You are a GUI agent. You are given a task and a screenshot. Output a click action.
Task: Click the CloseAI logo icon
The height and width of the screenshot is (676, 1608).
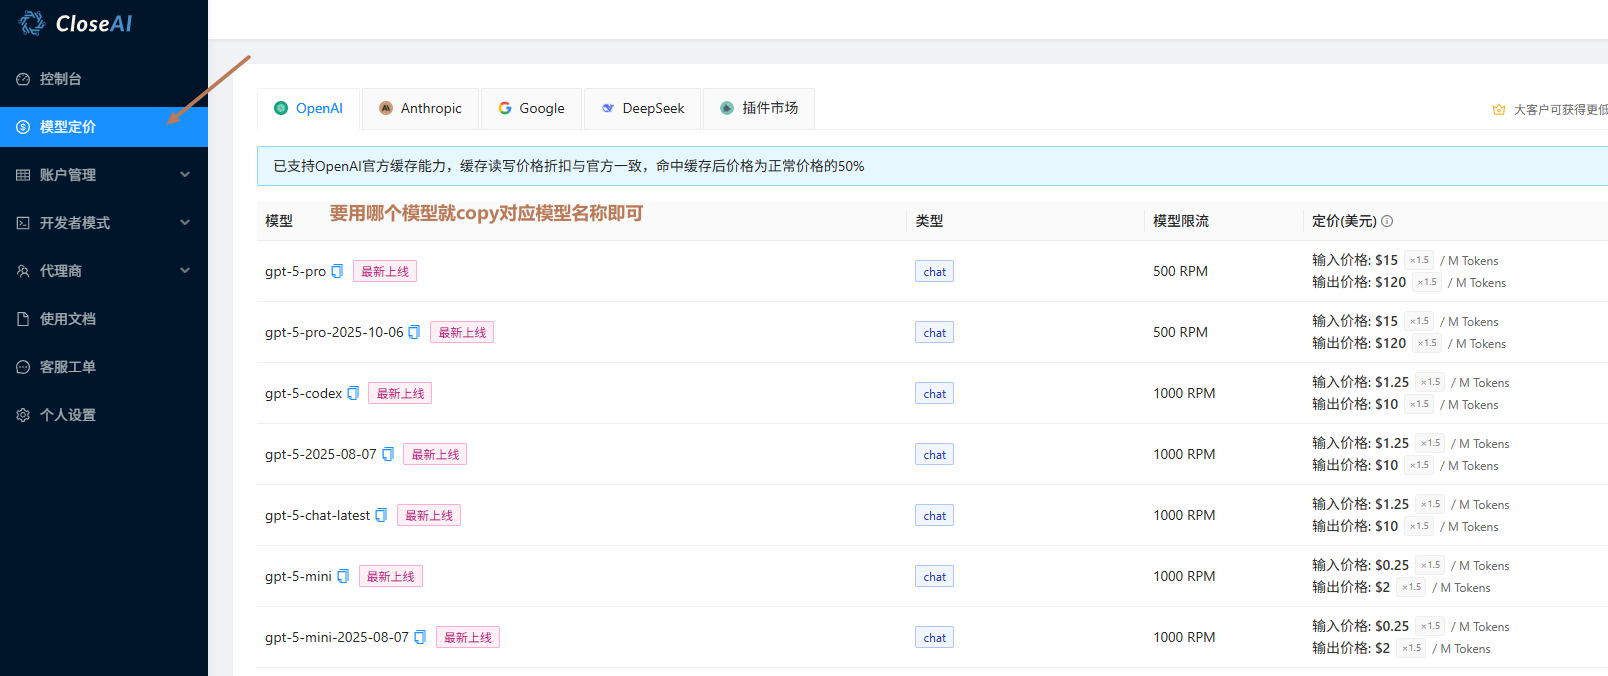(32, 23)
